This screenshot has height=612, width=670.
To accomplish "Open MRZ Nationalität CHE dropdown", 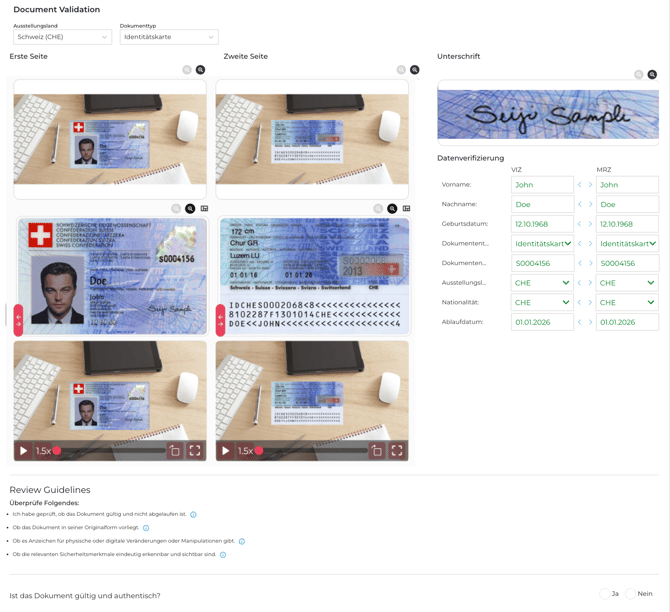I will pyautogui.click(x=627, y=303).
